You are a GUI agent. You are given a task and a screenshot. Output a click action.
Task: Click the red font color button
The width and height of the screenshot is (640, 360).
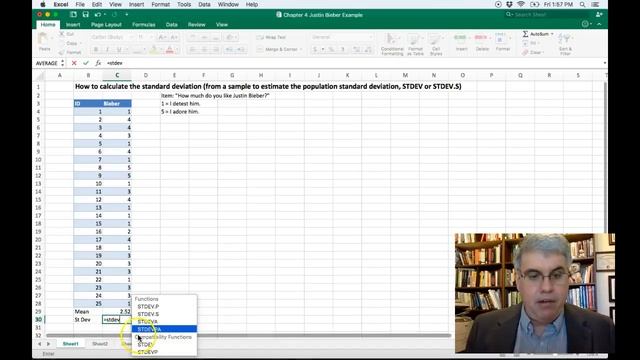click(169, 50)
